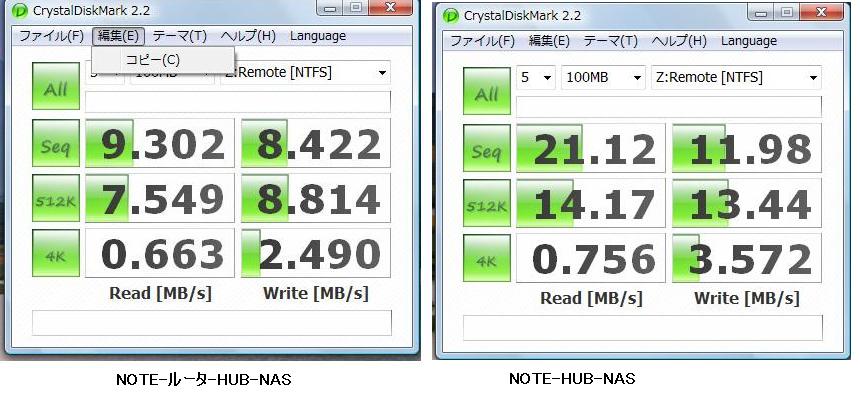Maximize the right CrystalDiskMark window
The width and height of the screenshot is (860, 400).
point(787,13)
